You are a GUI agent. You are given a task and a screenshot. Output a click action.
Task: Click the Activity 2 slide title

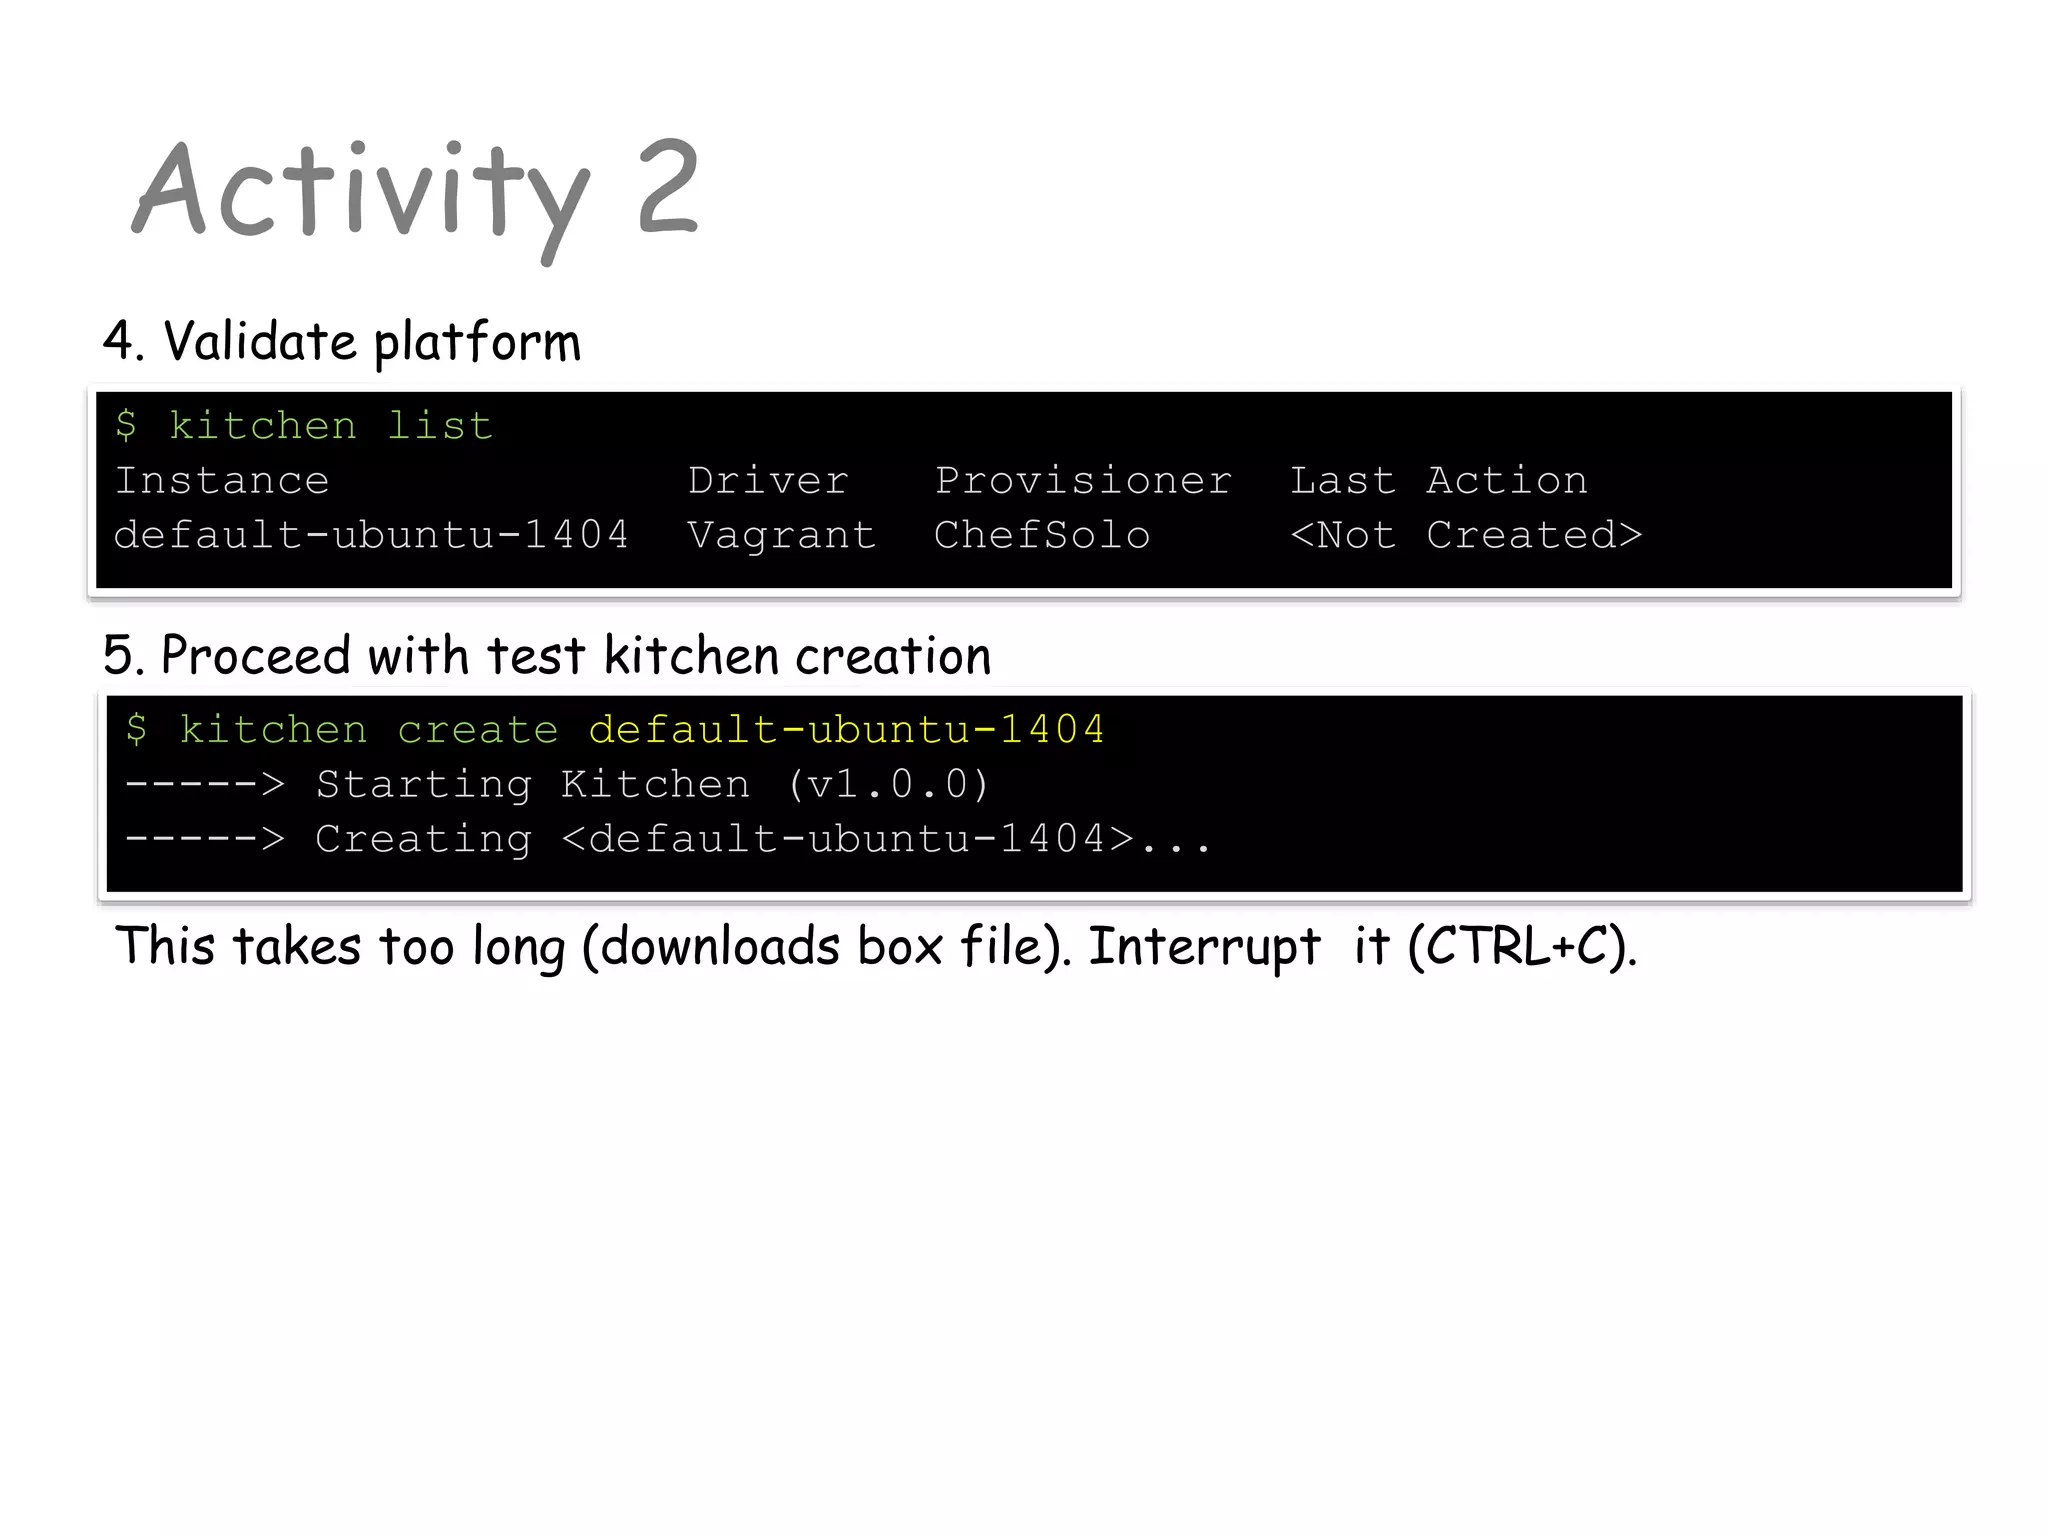click(415, 190)
